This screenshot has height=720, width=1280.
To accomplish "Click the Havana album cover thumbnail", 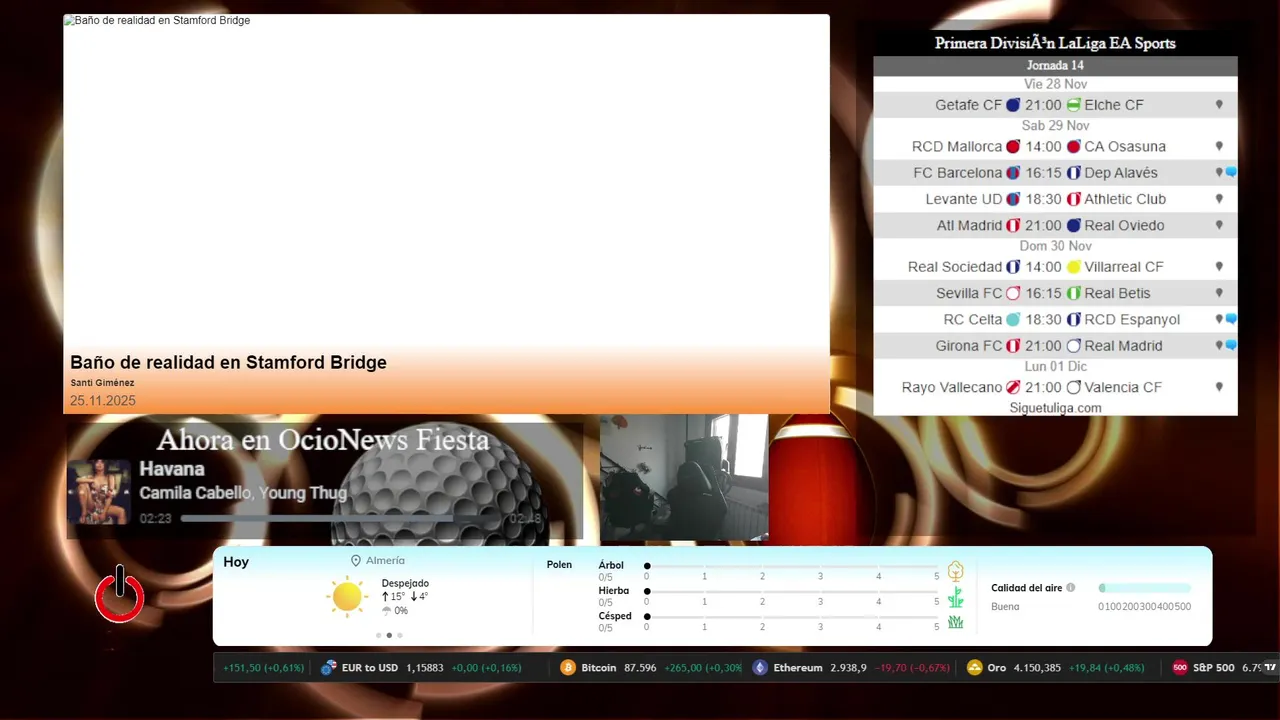I will tap(99, 492).
